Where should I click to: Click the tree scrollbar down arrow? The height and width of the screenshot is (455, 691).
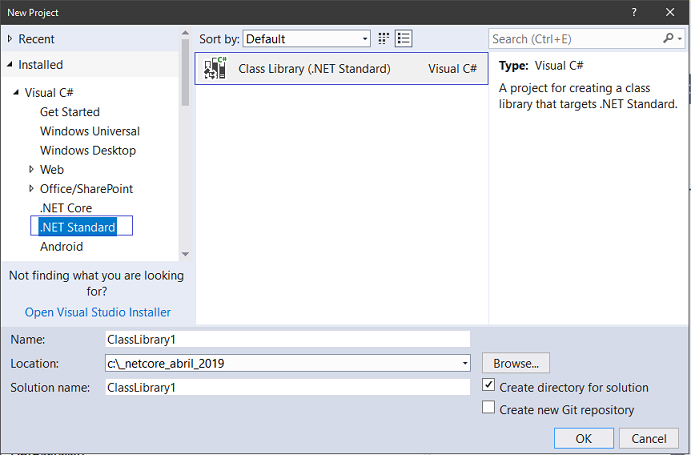(185, 254)
